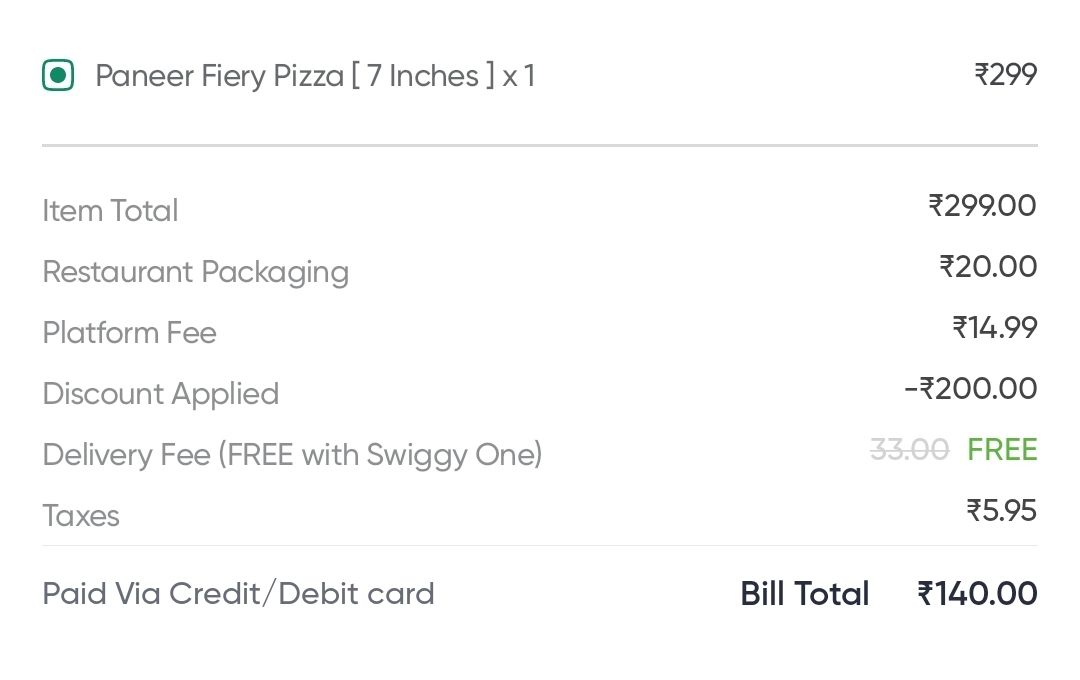
Task: Click Delivery Fee FREE with Swiggy One
Action: [x=292, y=455]
